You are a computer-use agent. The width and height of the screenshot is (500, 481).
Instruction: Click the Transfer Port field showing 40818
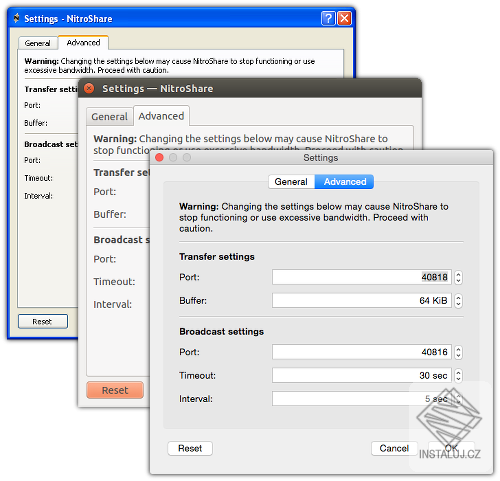pos(362,277)
